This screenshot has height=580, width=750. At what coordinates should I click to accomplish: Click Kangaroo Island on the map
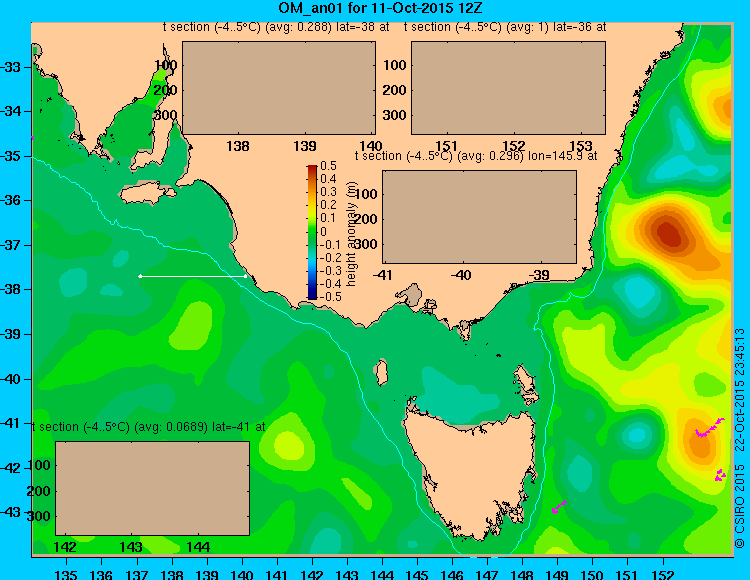[148, 193]
